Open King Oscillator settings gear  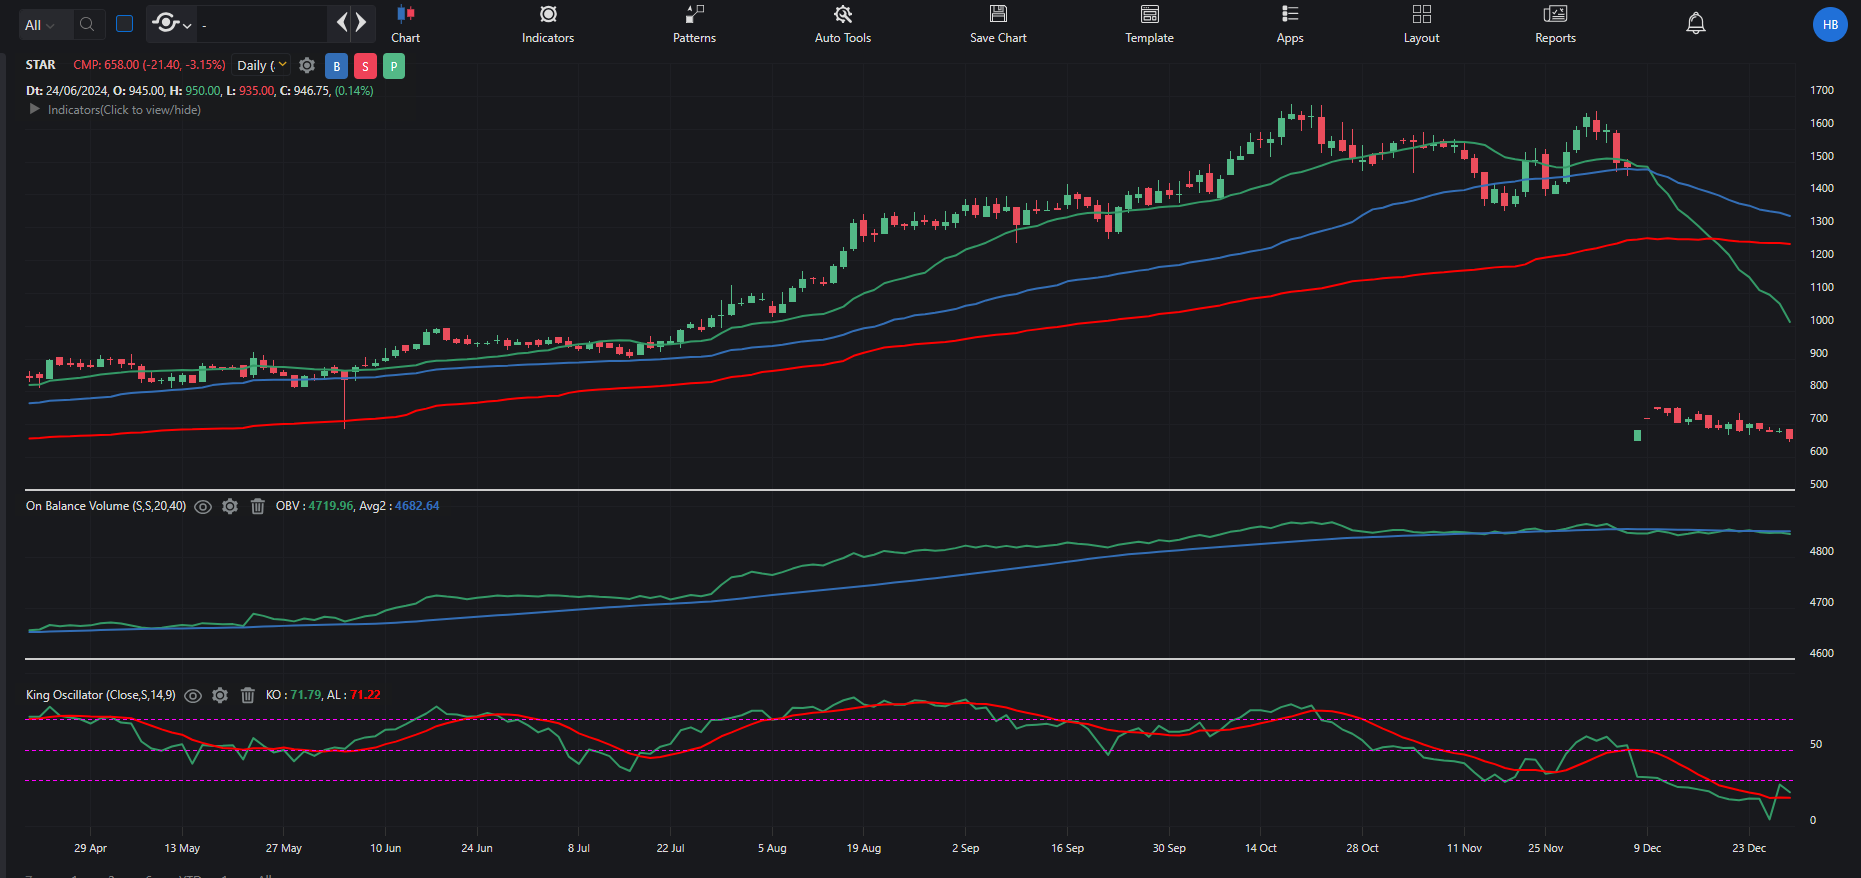220,695
